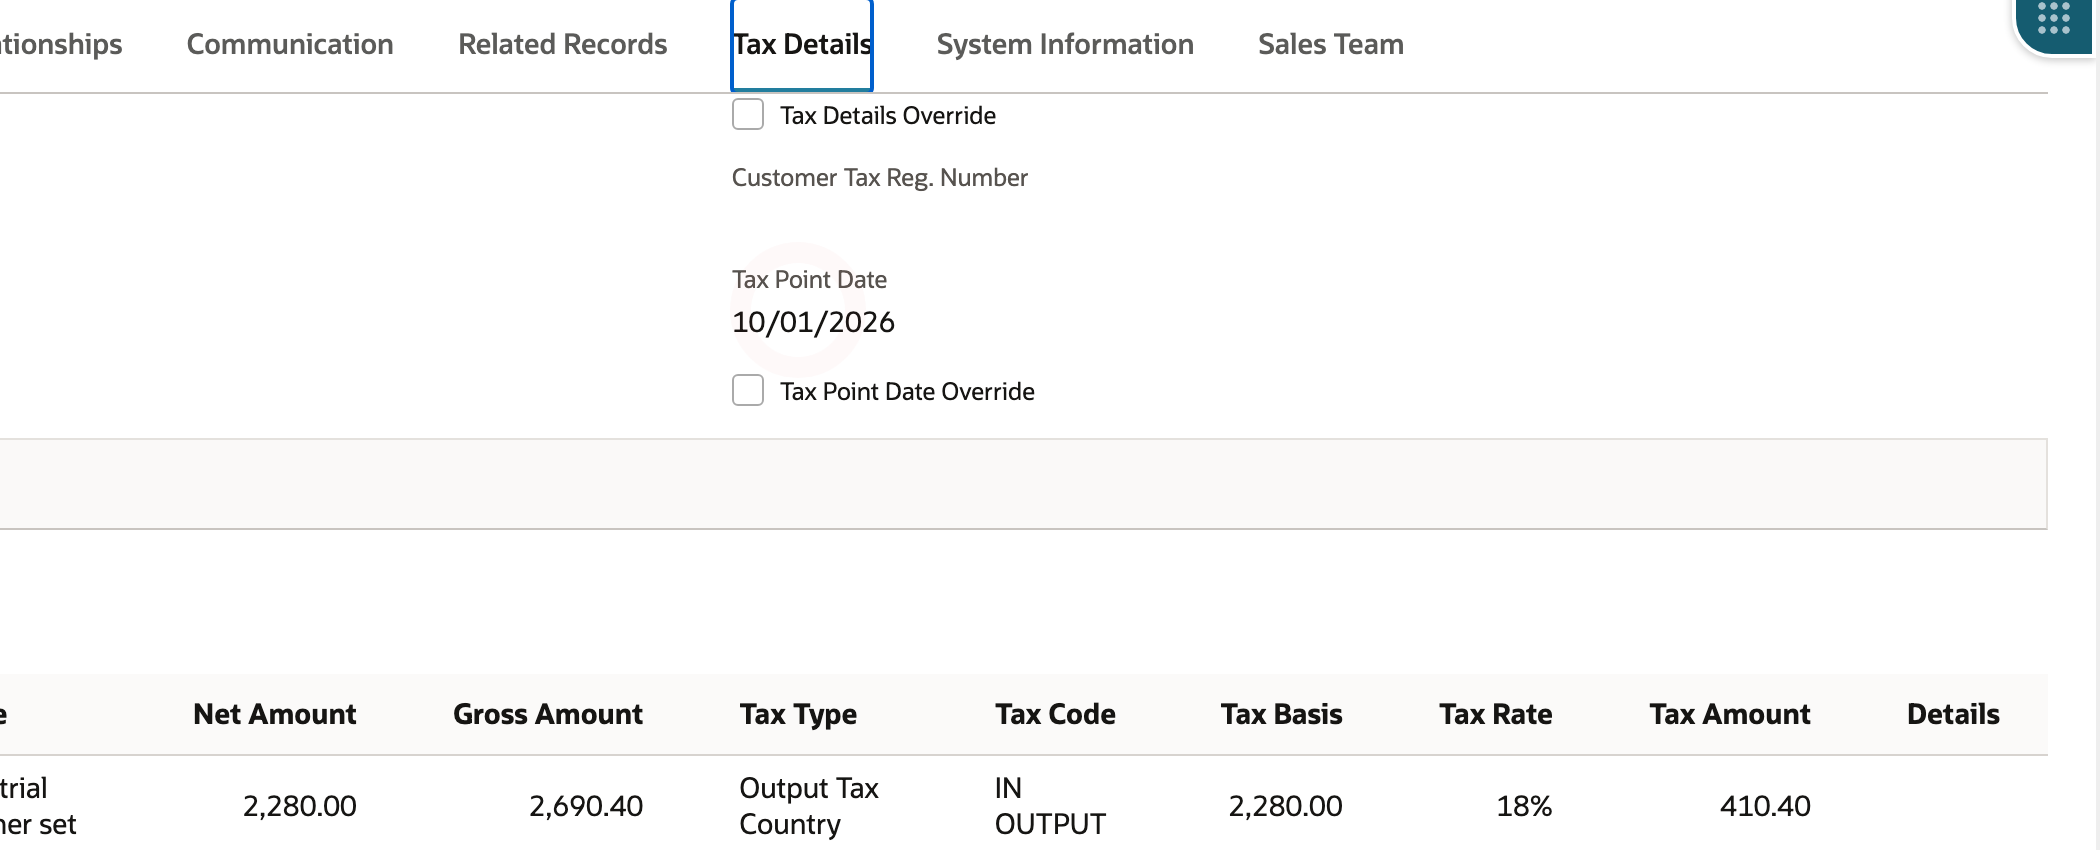
Task: Click the Customer Tax Reg. Number label
Action: 880,178
